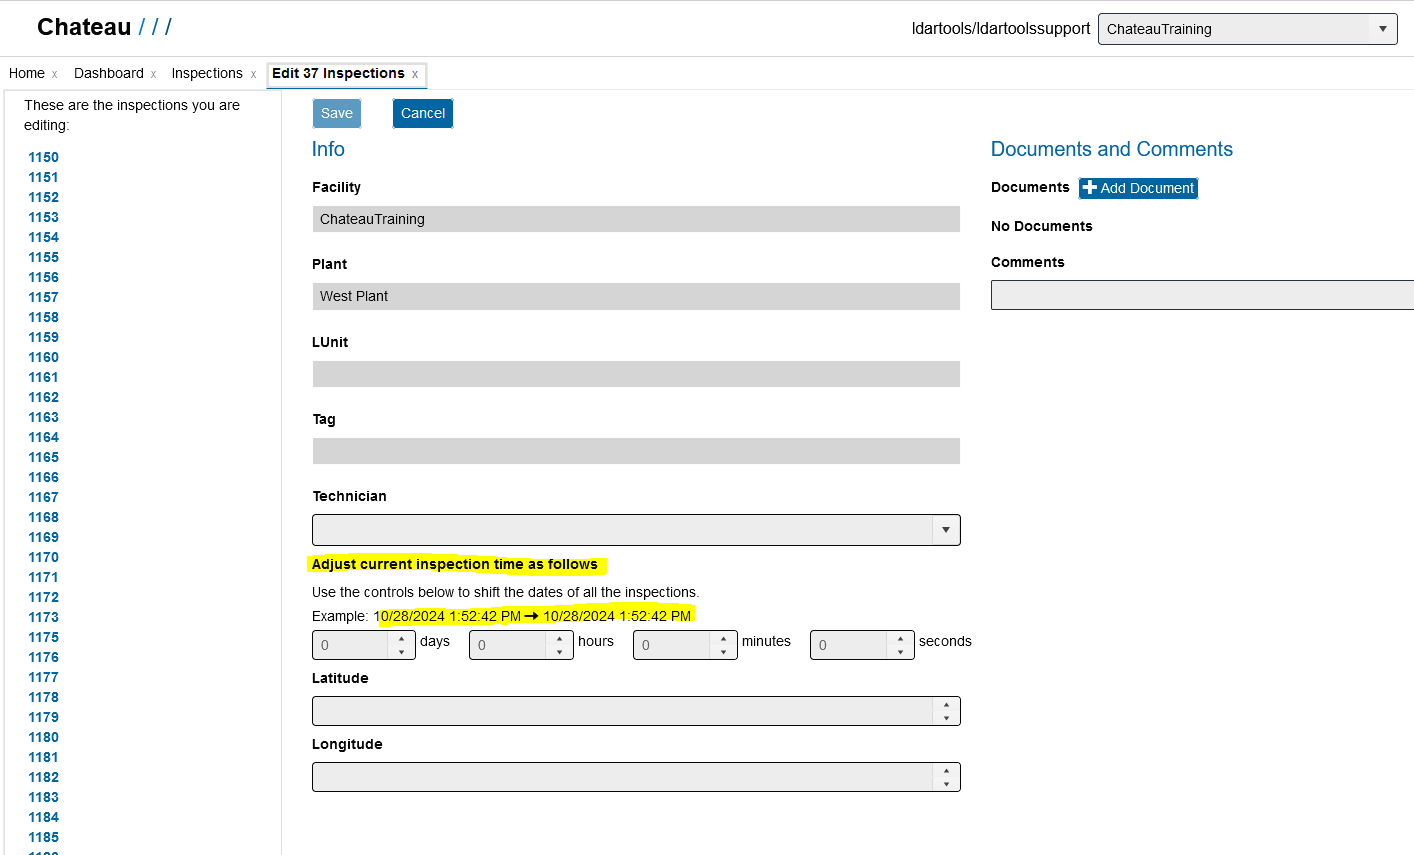Open inspection 1150 link
The width and height of the screenshot is (1414, 855).
(43, 157)
